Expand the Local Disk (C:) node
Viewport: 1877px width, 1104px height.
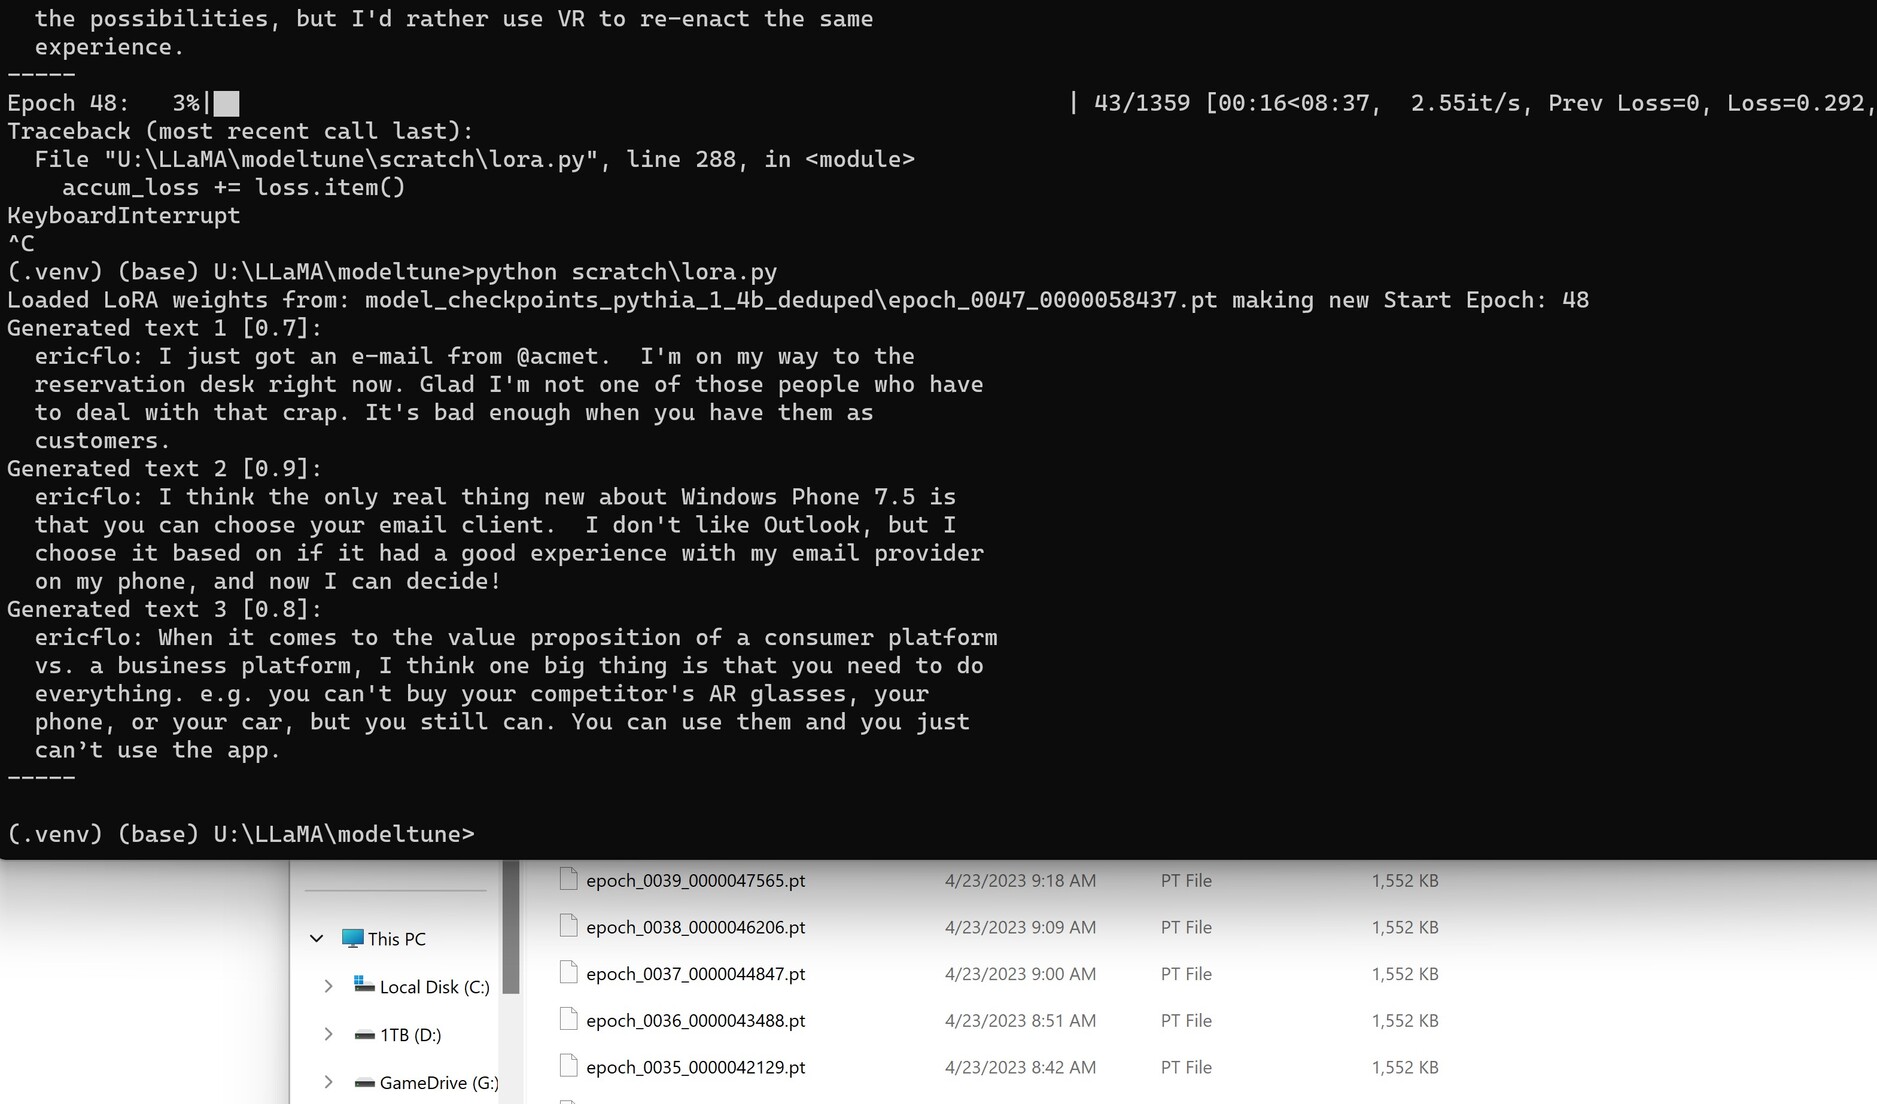point(328,986)
